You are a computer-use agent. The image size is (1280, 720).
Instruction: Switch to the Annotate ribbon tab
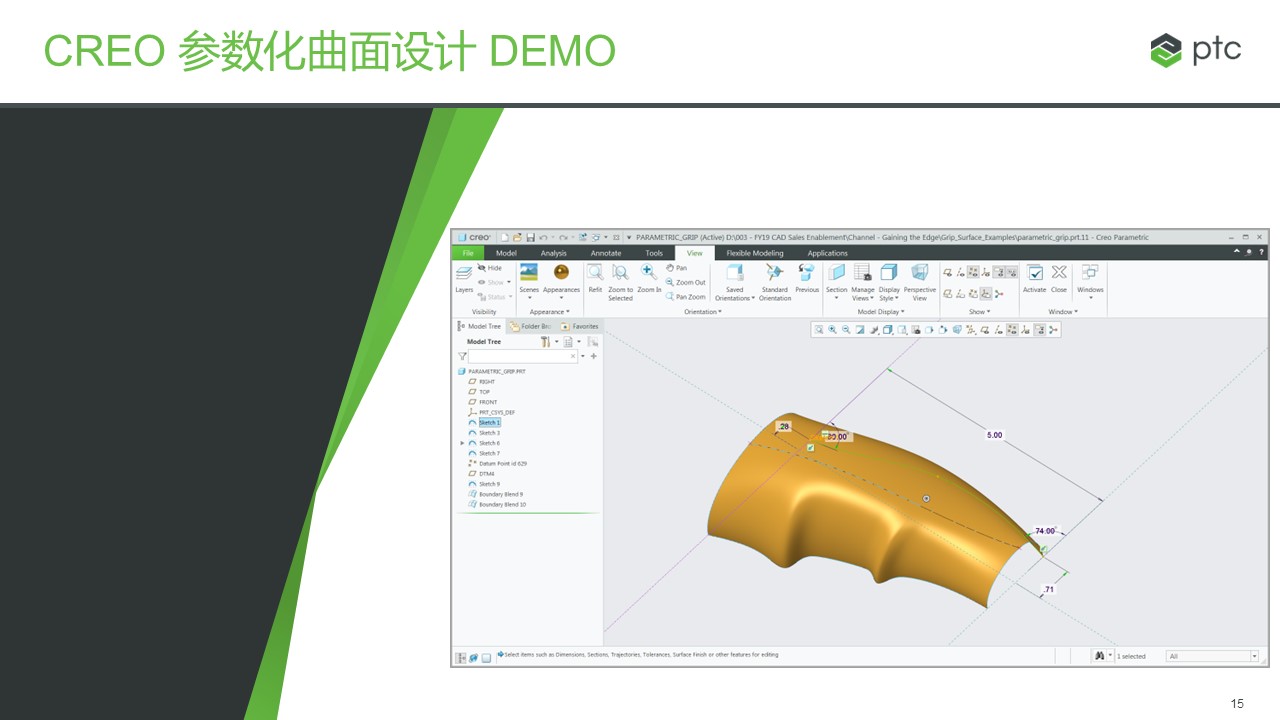pos(606,253)
